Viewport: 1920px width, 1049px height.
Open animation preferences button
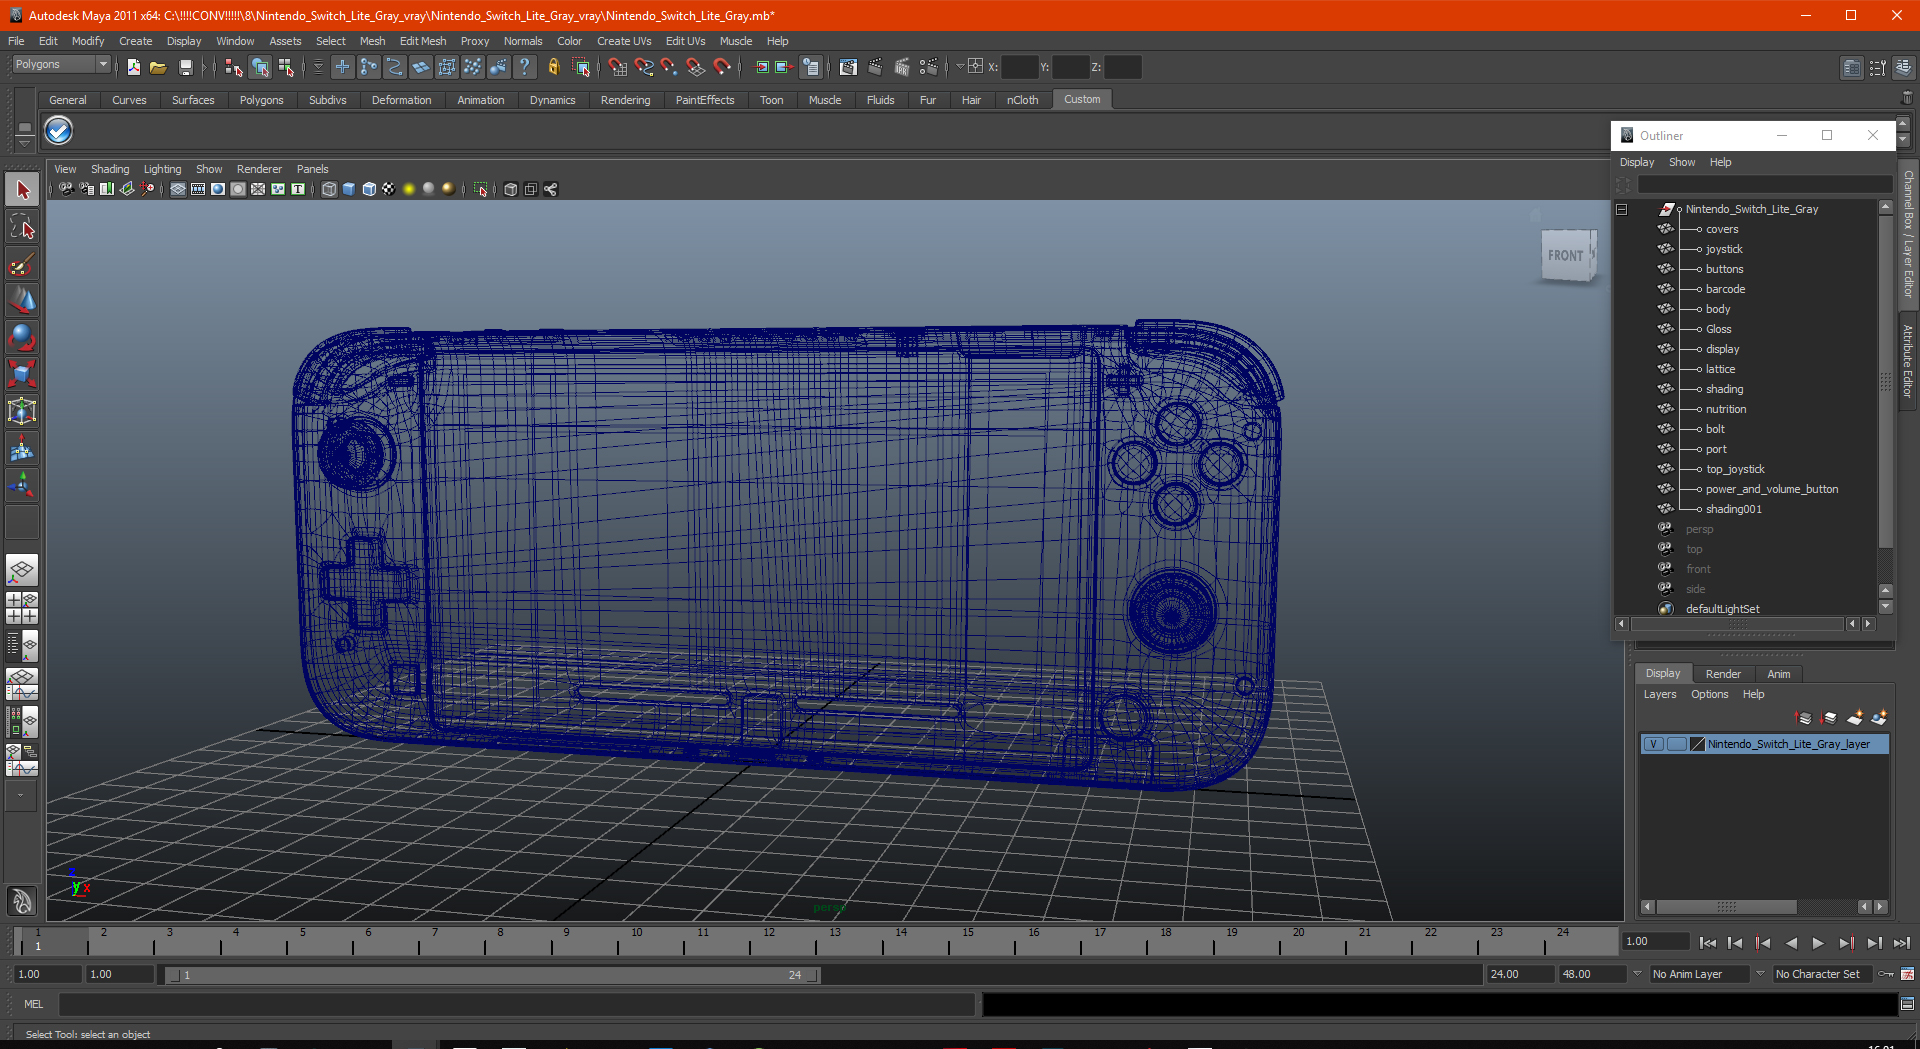coord(1908,973)
